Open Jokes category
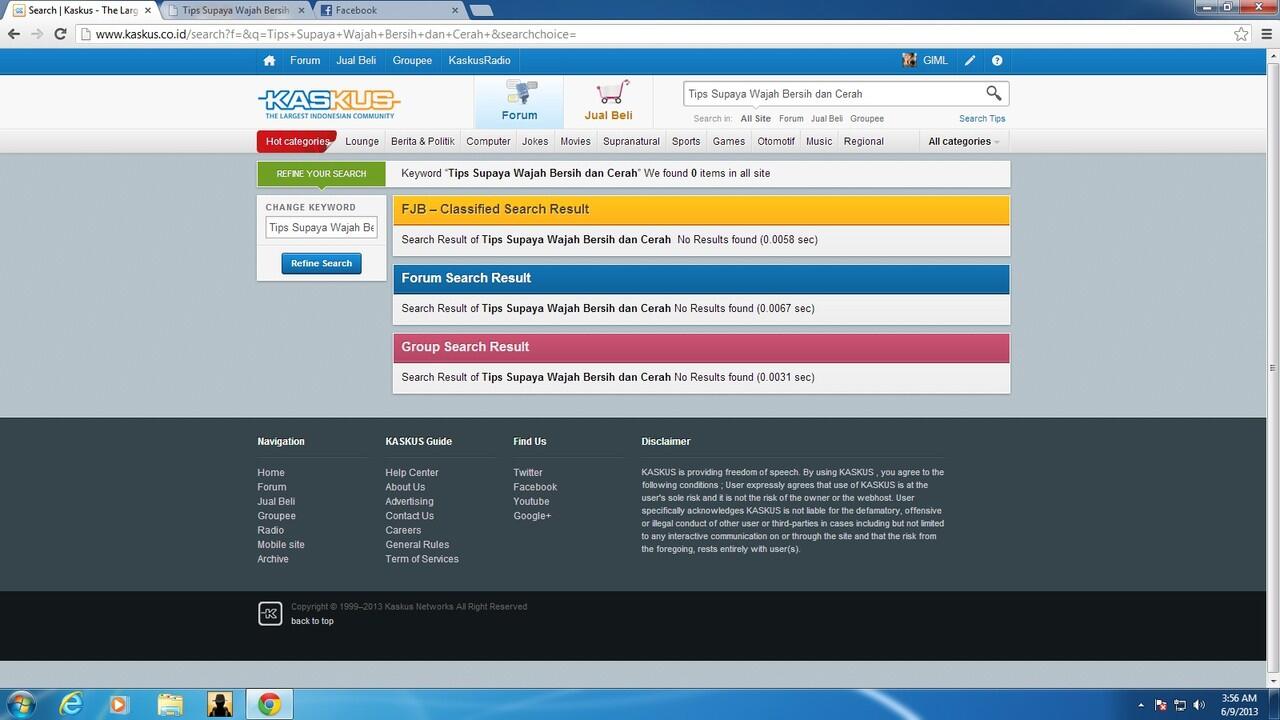1280x720 pixels. [x=535, y=141]
